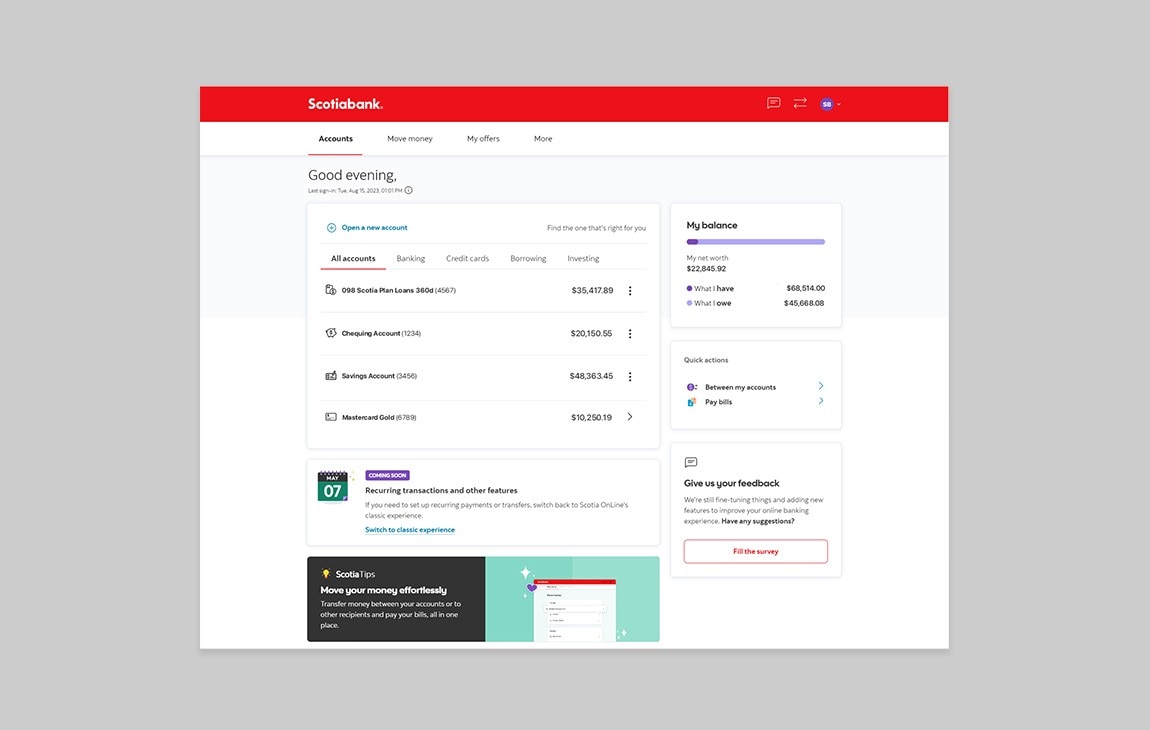
Task: Select the Borrowing filter tab
Action: click(x=528, y=258)
